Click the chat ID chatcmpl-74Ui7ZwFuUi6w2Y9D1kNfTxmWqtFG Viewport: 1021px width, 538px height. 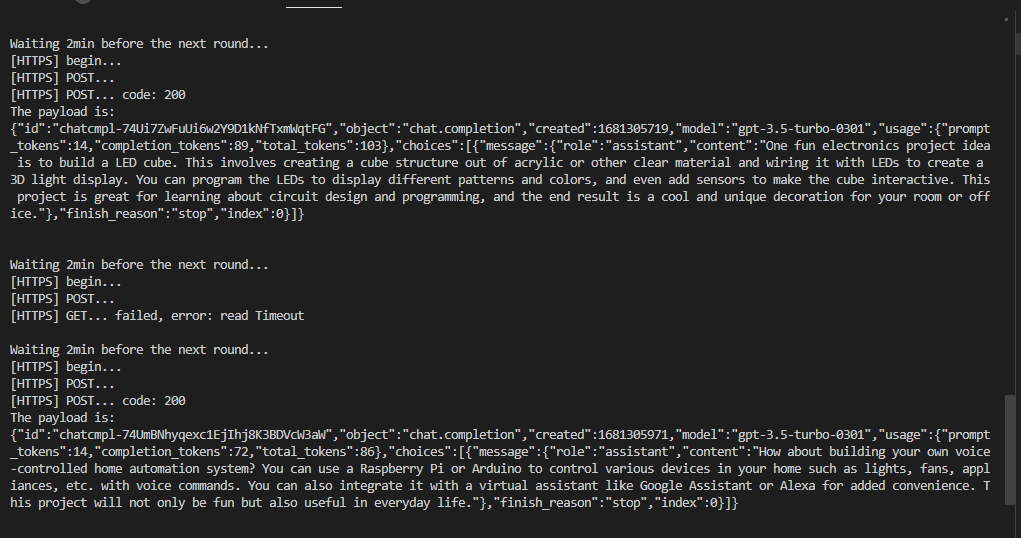coord(192,129)
